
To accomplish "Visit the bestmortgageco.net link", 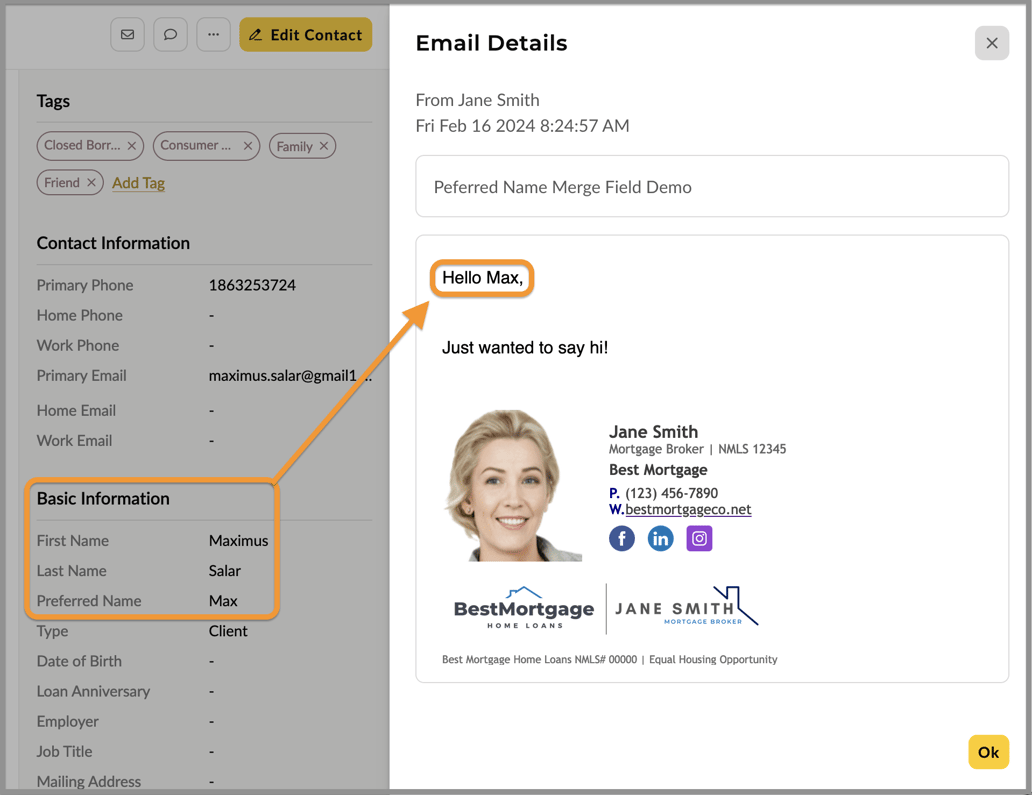I will (x=688, y=509).
